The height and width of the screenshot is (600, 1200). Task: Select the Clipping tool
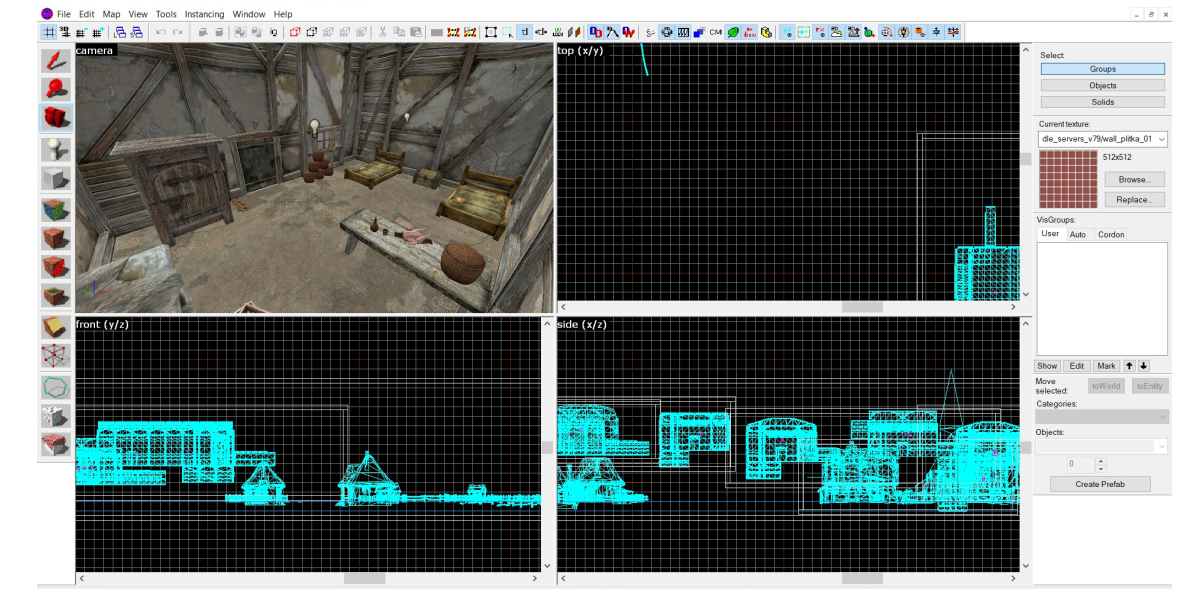click(x=54, y=327)
